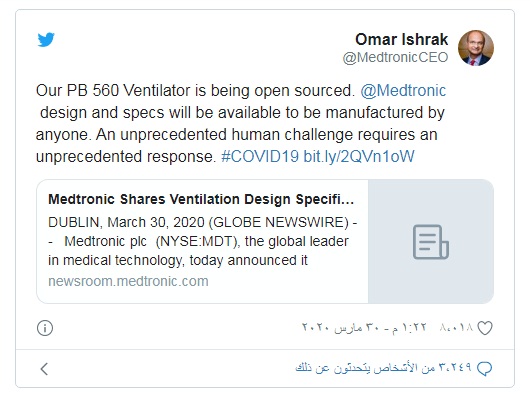The height and width of the screenshot is (402, 530).
Task: Open Omar Ishrak's profile picture
Action: (x=476, y=48)
